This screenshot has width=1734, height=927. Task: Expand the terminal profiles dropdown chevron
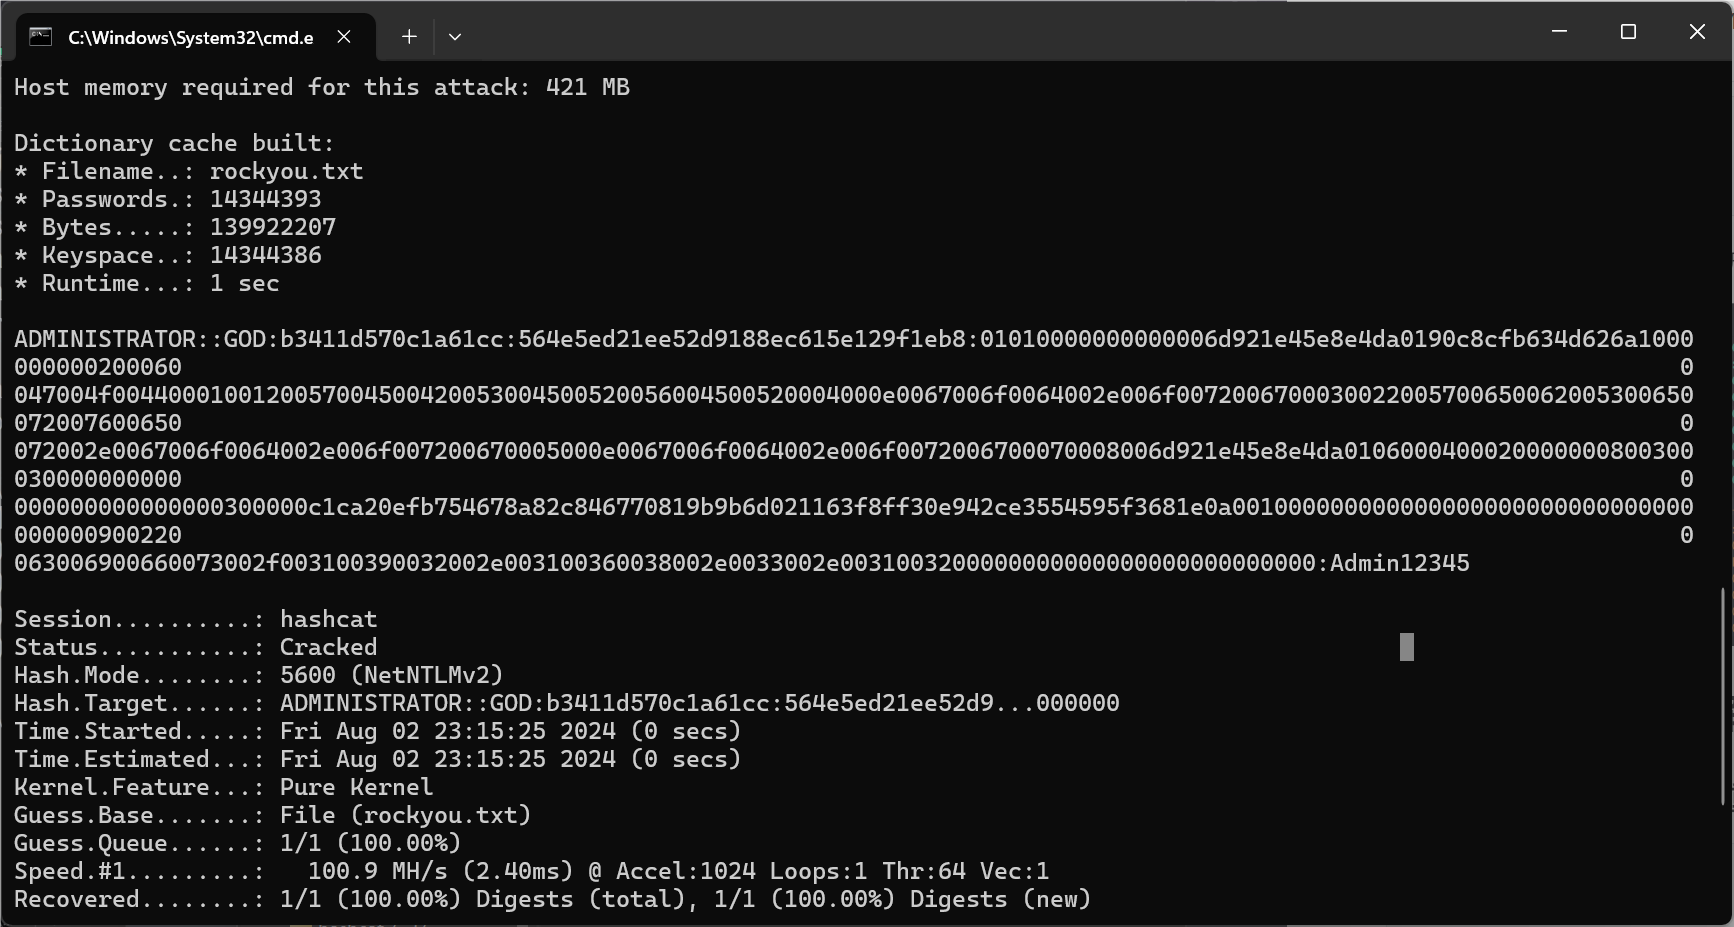pos(455,37)
